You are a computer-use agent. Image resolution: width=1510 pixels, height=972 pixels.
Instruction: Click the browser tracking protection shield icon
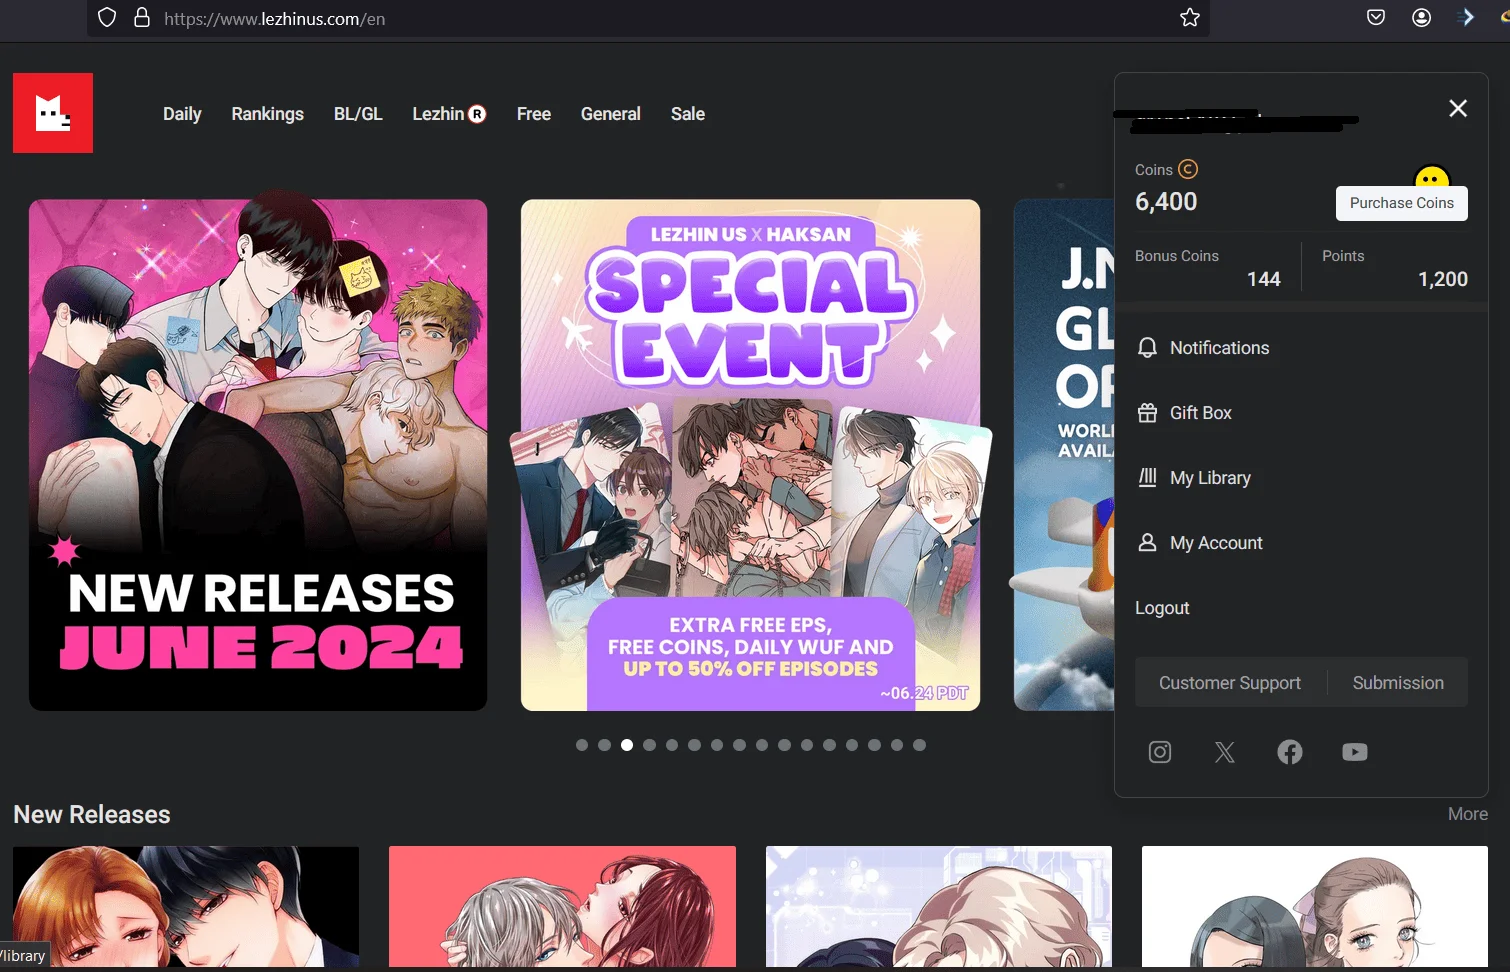(x=107, y=18)
